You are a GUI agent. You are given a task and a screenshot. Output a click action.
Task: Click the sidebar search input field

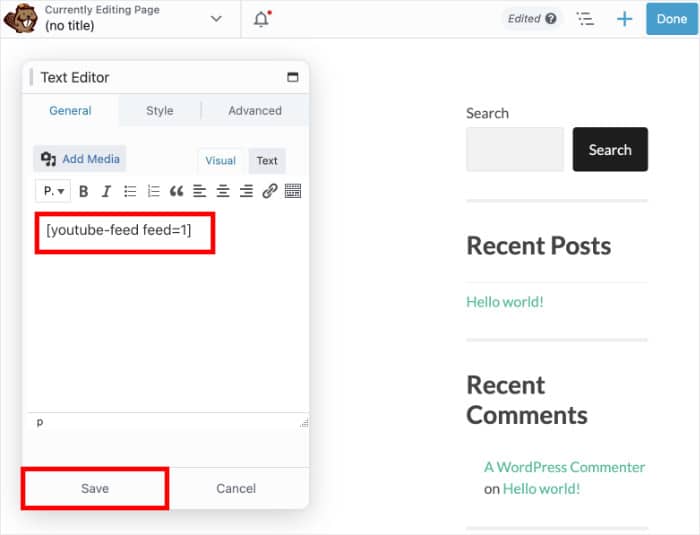(515, 149)
